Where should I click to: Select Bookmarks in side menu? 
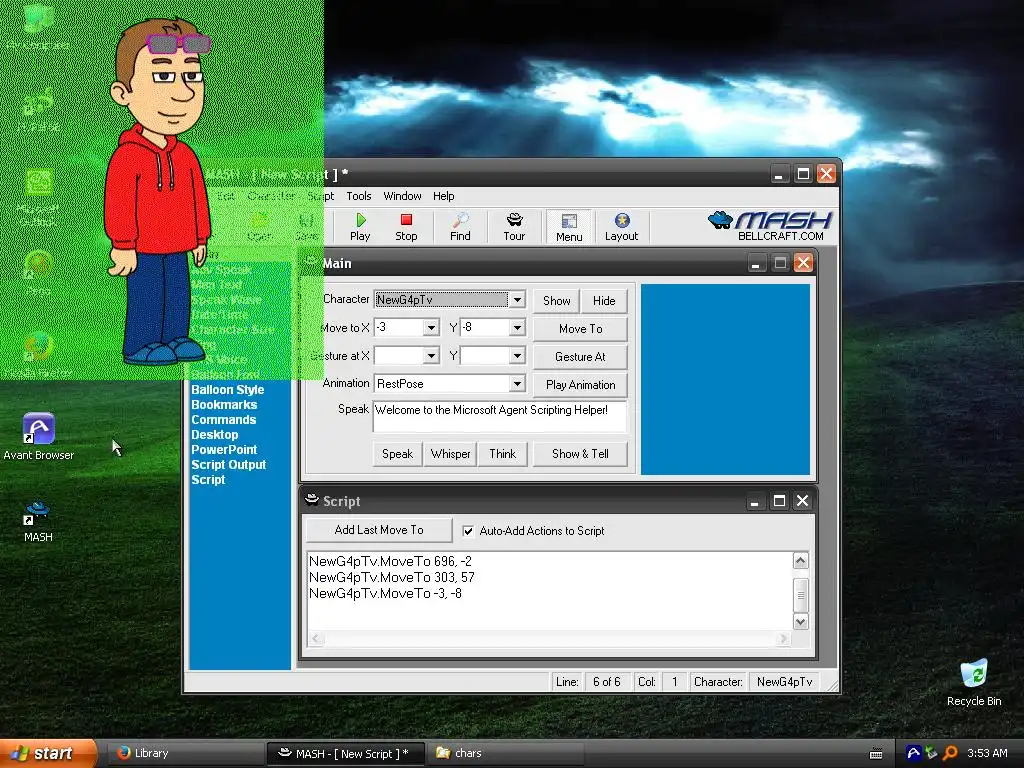coord(224,405)
